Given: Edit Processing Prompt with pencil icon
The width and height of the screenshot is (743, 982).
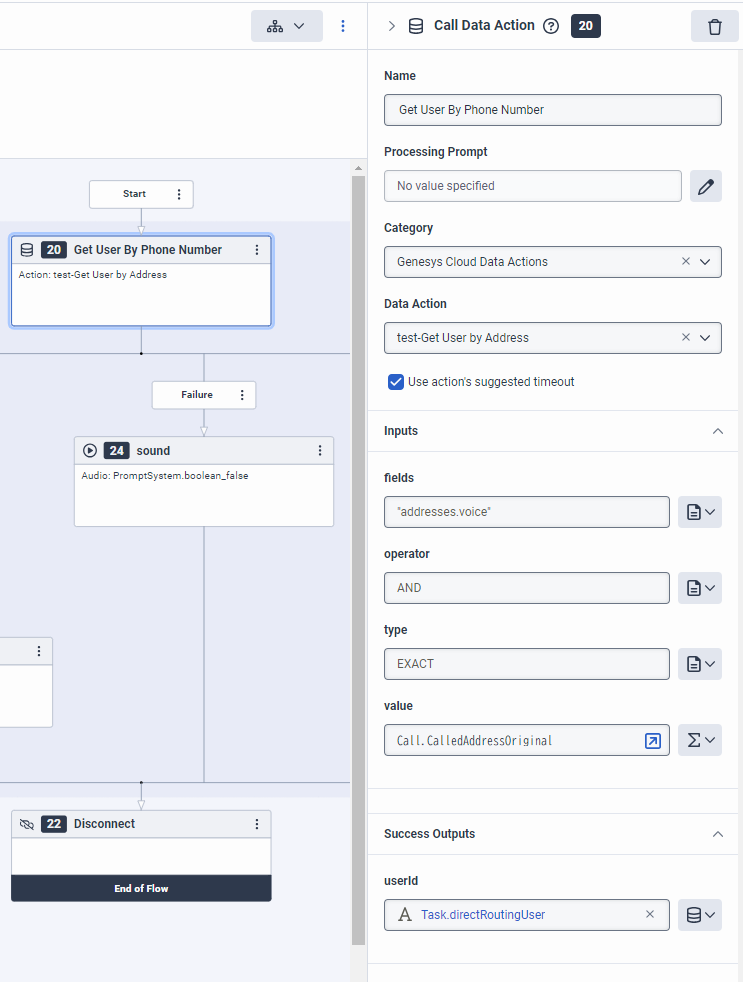Looking at the screenshot, I should pos(706,186).
